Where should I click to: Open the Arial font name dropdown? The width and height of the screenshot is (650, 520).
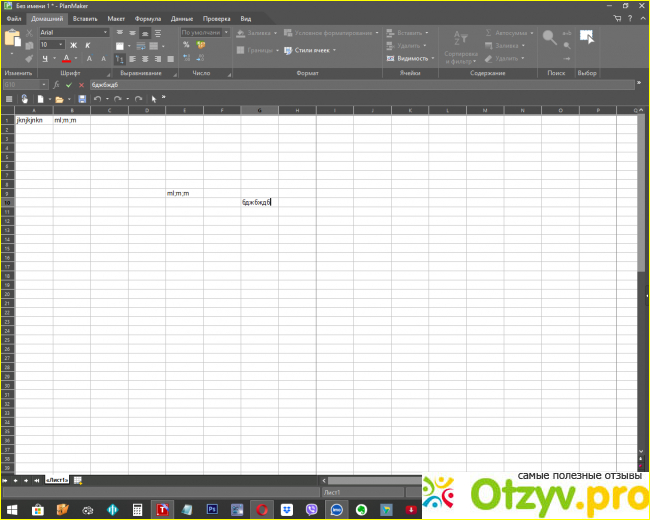tap(74, 32)
